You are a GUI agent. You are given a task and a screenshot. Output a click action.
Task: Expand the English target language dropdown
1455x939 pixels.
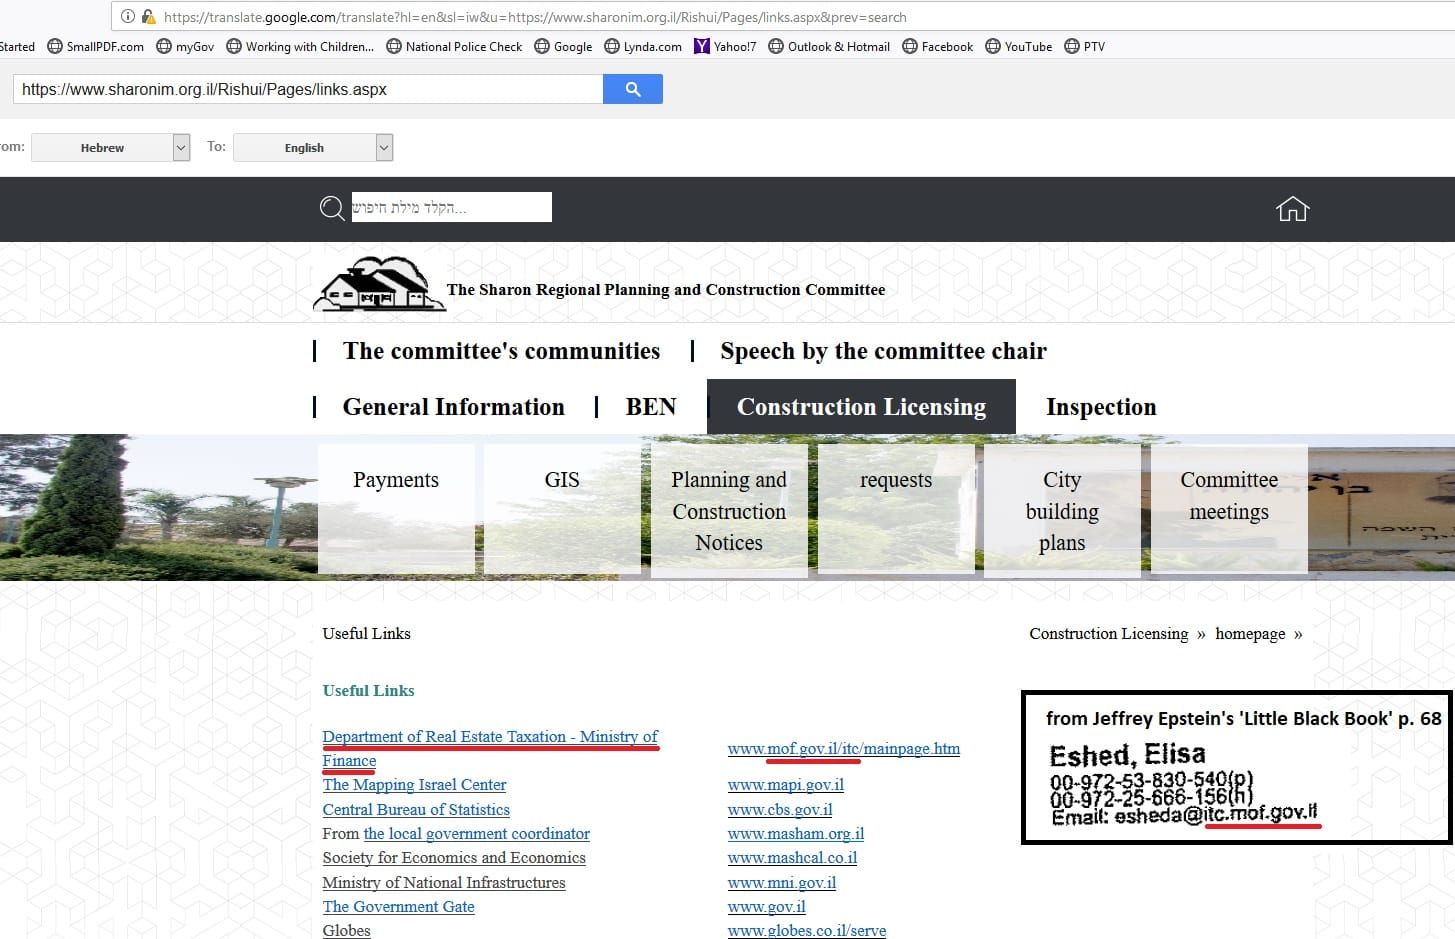coord(384,147)
